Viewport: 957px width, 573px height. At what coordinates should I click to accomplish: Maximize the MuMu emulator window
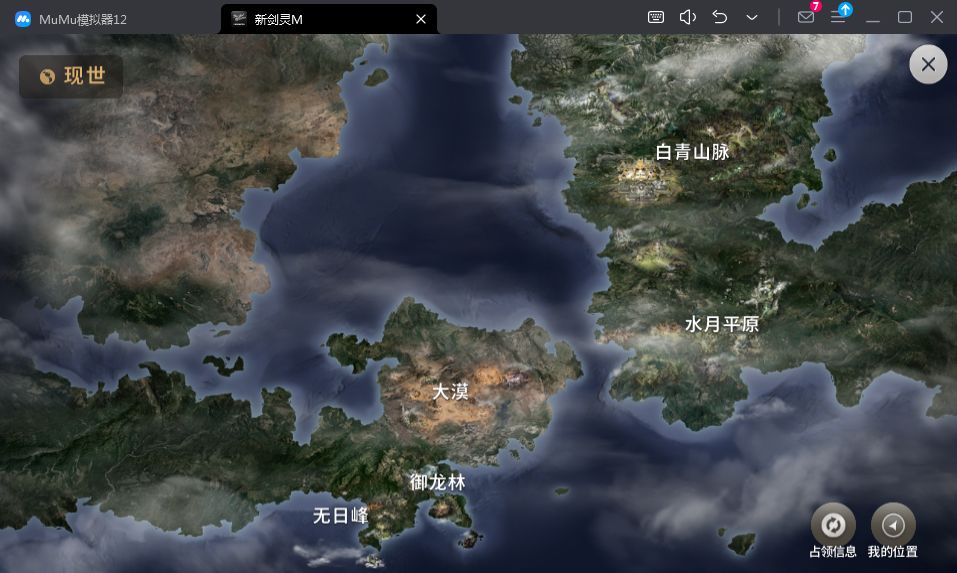(x=904, y=17)
